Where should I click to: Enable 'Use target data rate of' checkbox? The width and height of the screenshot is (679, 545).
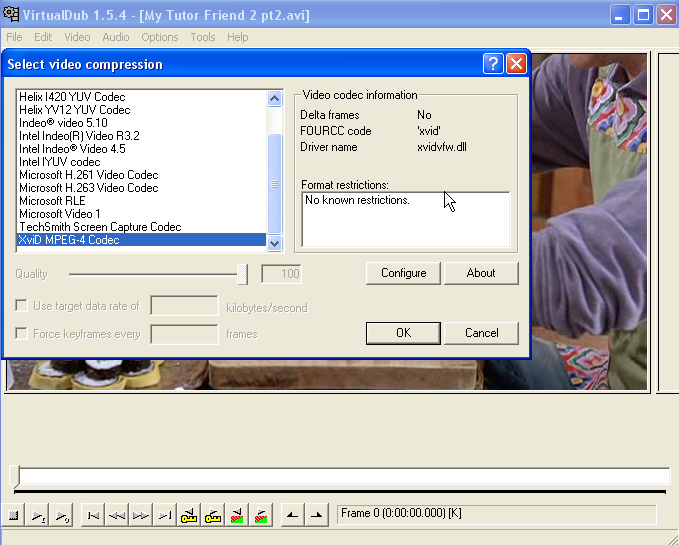pos(21,306)
